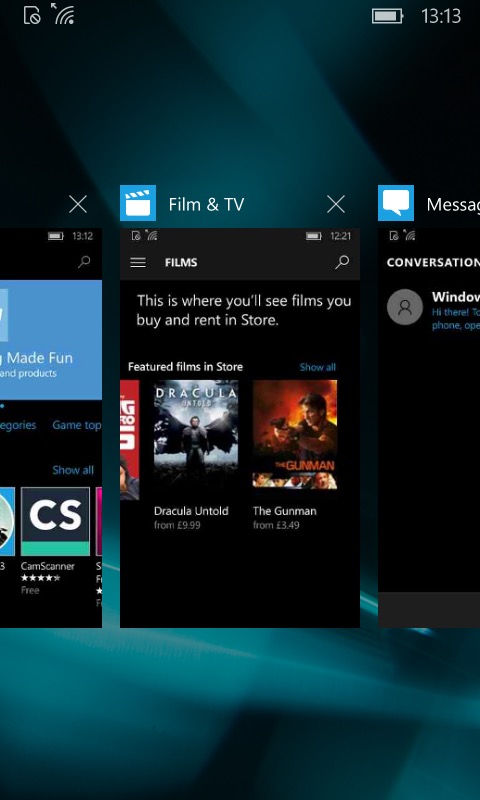Tap contact avatar in Messaging conversation

pos(405,307)
